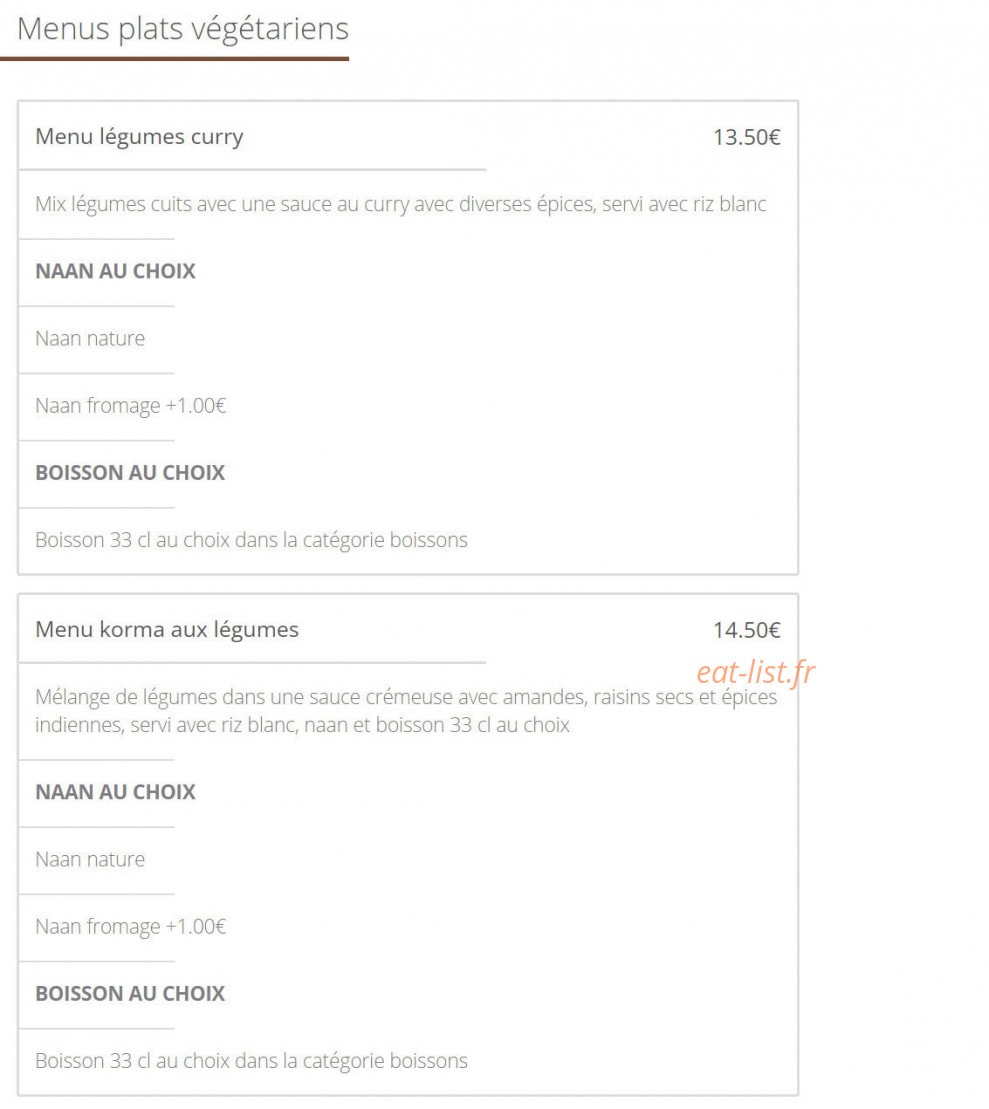Image resolution: width=989 pixels, height=1109 pixels.
Task: Select Boisson 33 cl option in korma menu
Action: point(251,1061)
